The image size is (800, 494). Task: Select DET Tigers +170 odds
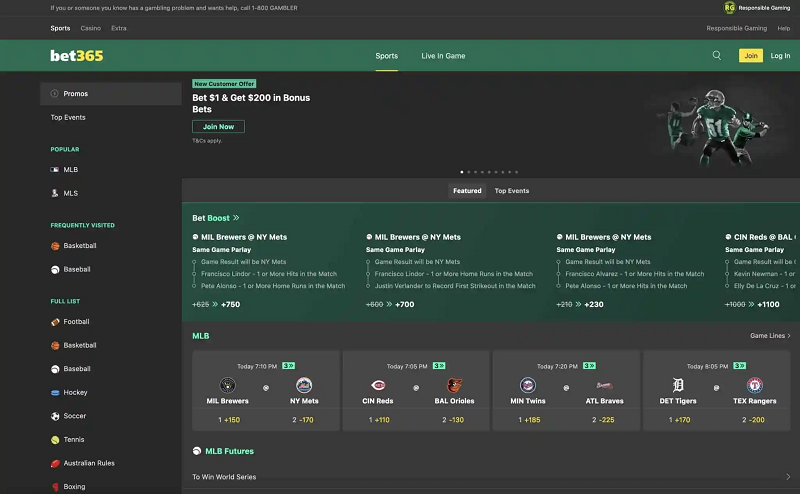[x=679, y=420]
